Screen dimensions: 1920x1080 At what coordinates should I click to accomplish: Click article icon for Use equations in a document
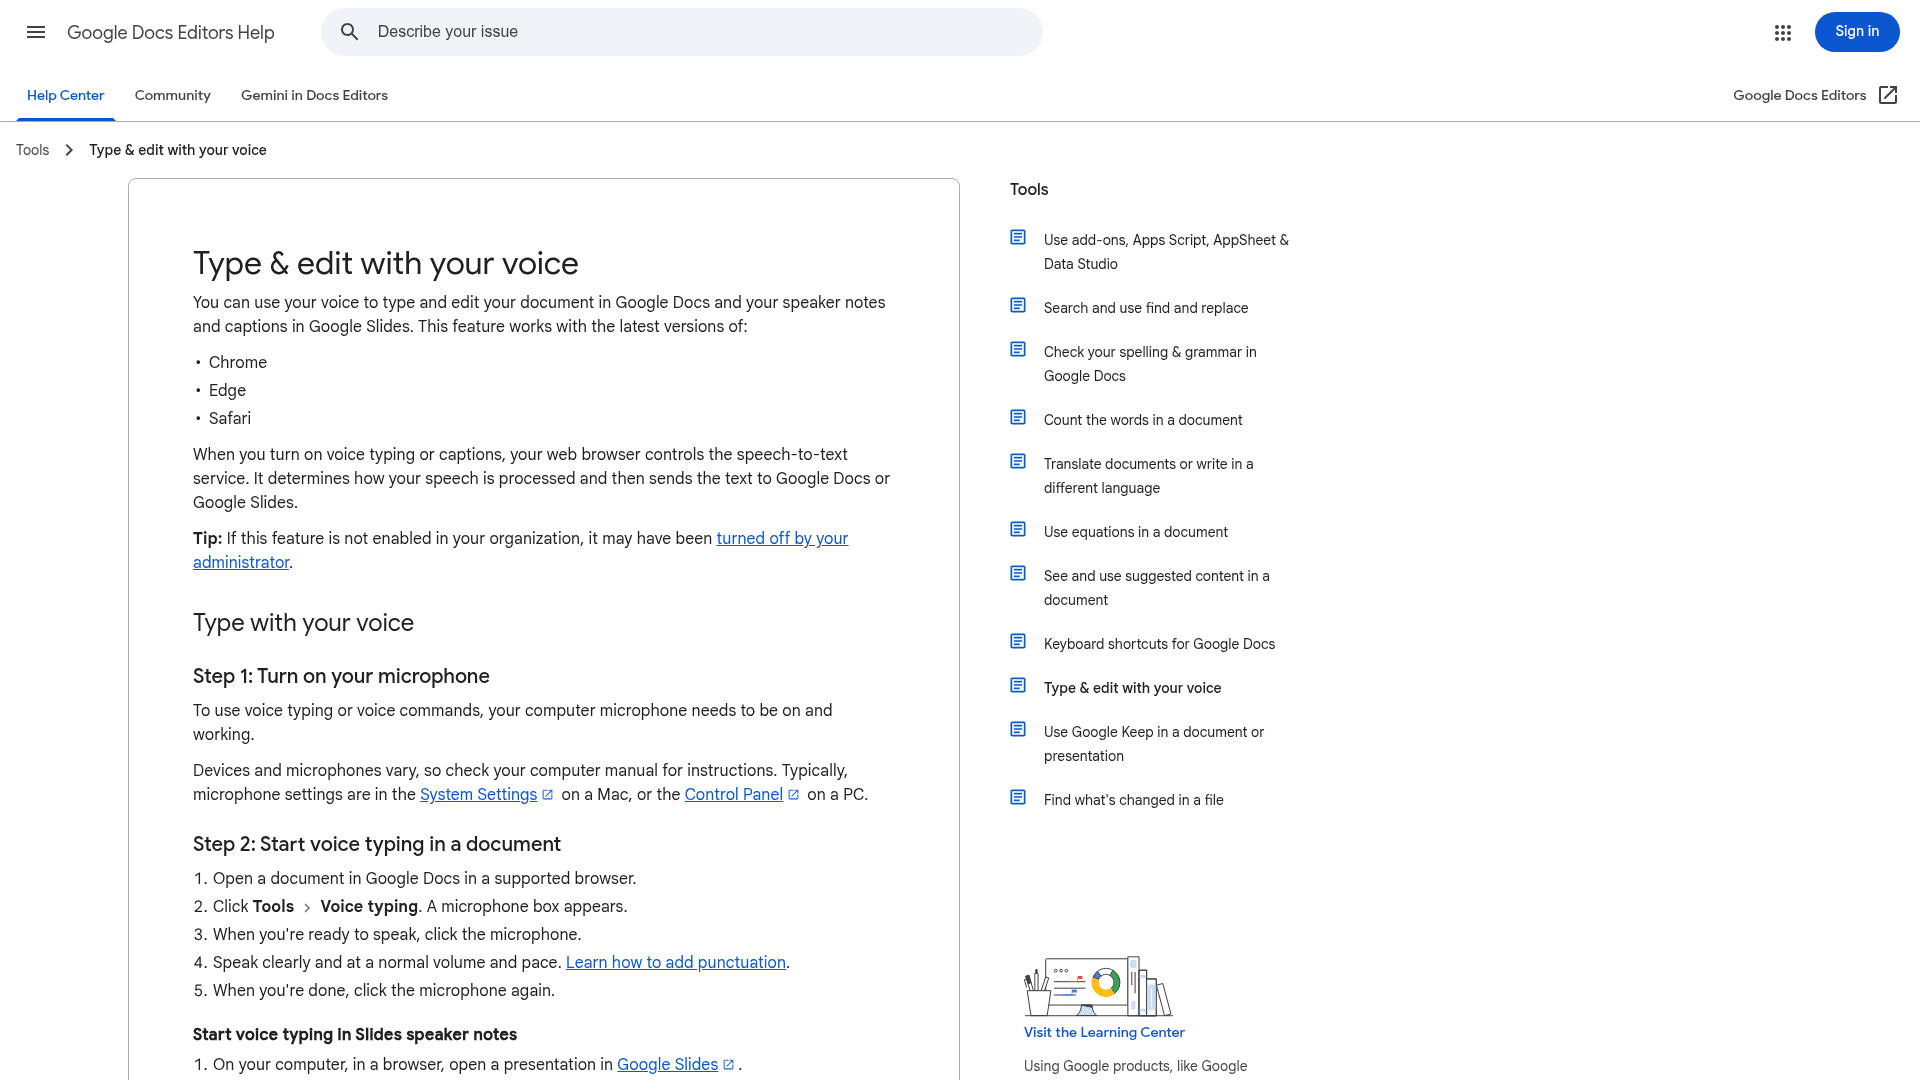pyautogui.click(x=1018, y=529)
